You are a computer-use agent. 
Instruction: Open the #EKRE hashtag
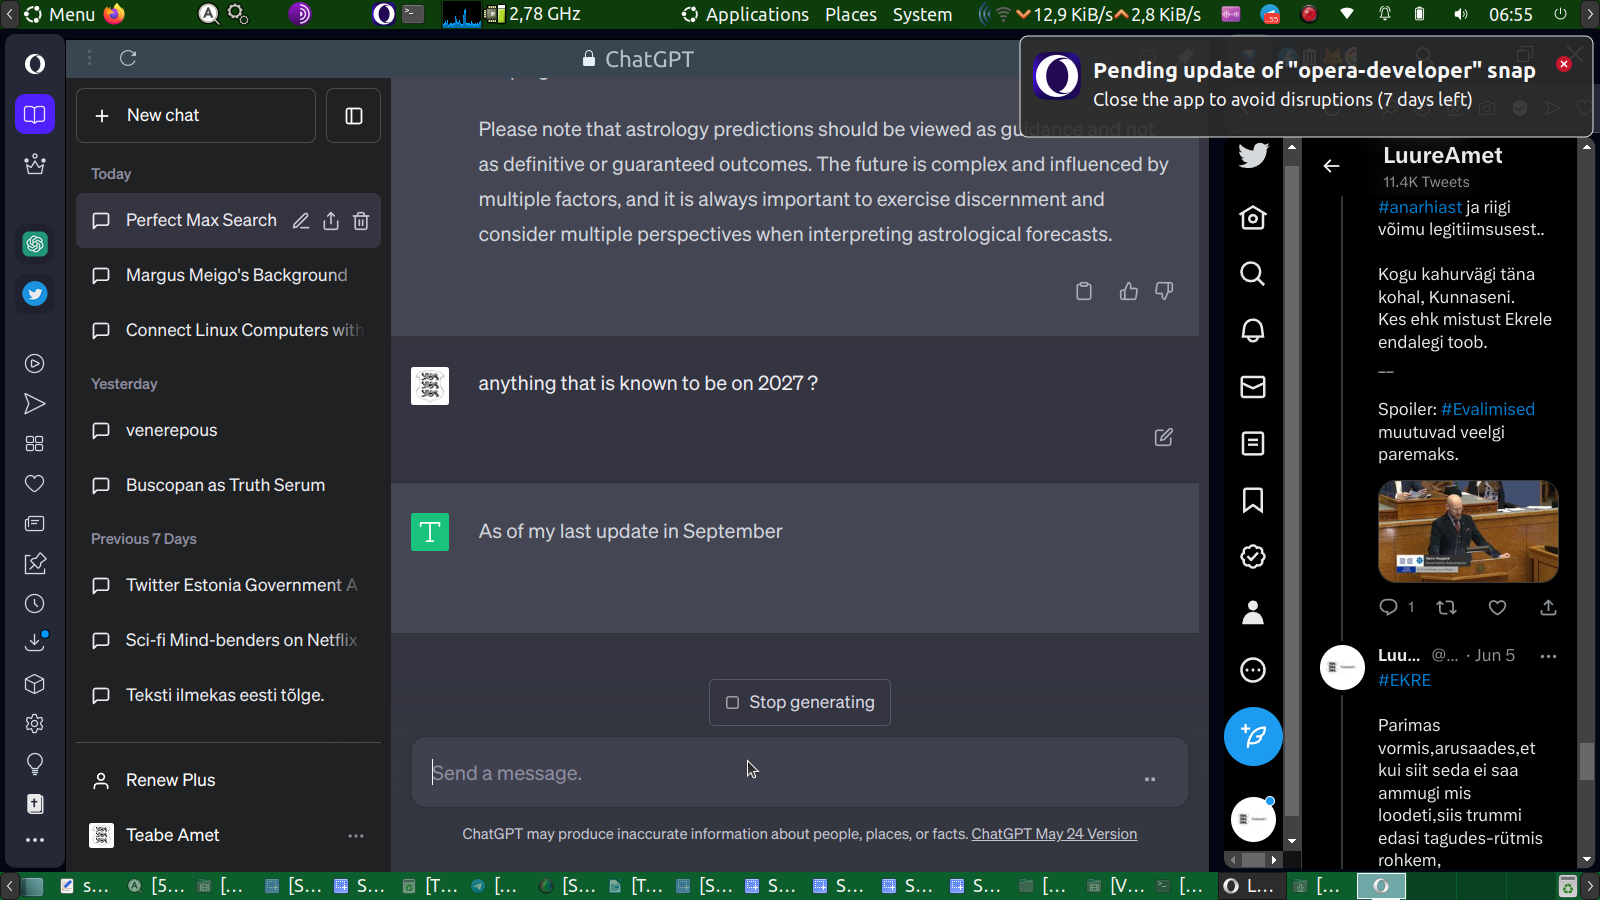(x=1404, y=680)
